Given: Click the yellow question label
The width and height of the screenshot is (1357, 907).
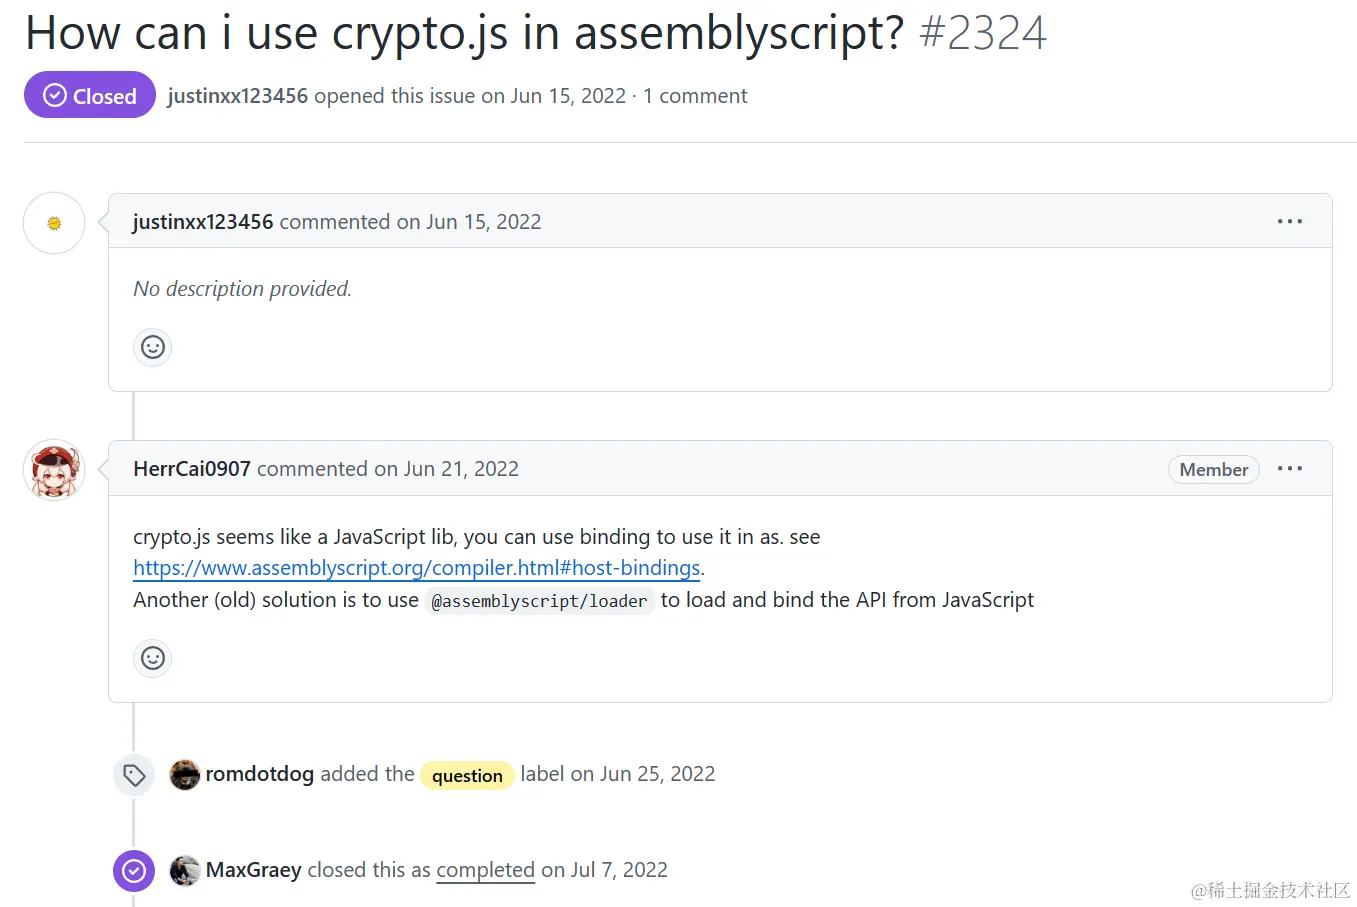Looking at the screenshot, I should click(467, 775).
